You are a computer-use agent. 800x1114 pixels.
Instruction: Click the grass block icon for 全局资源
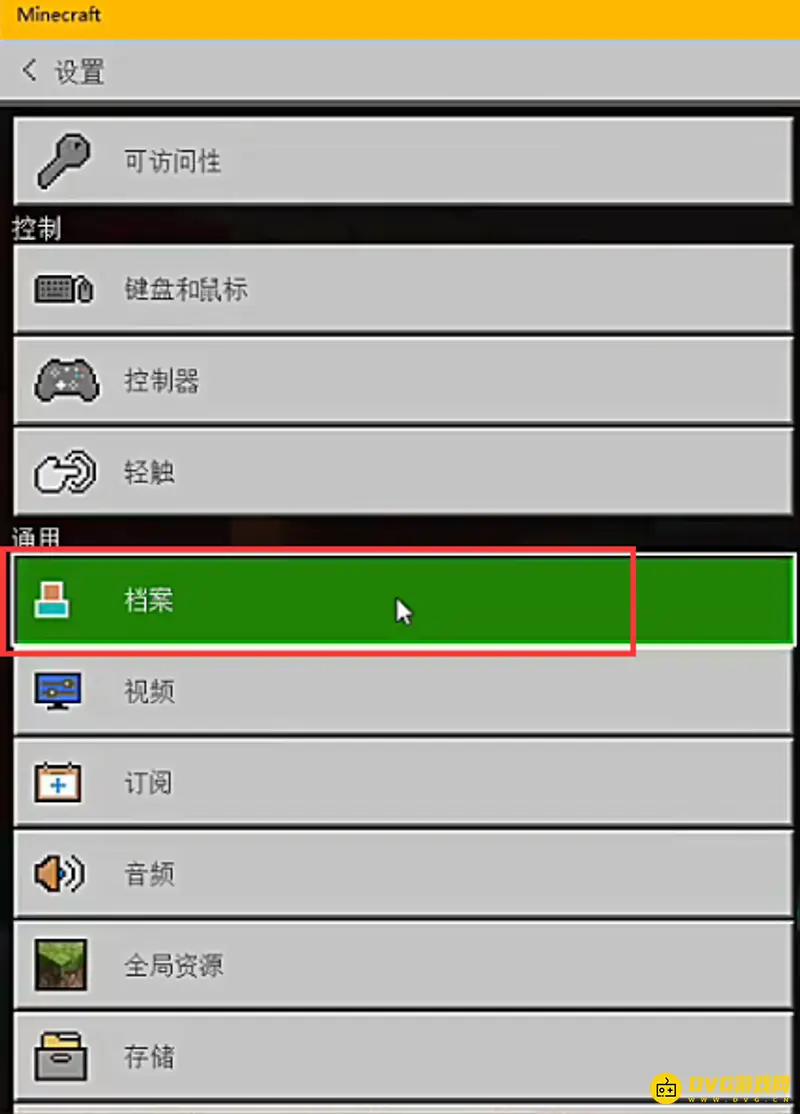(60, 965)
